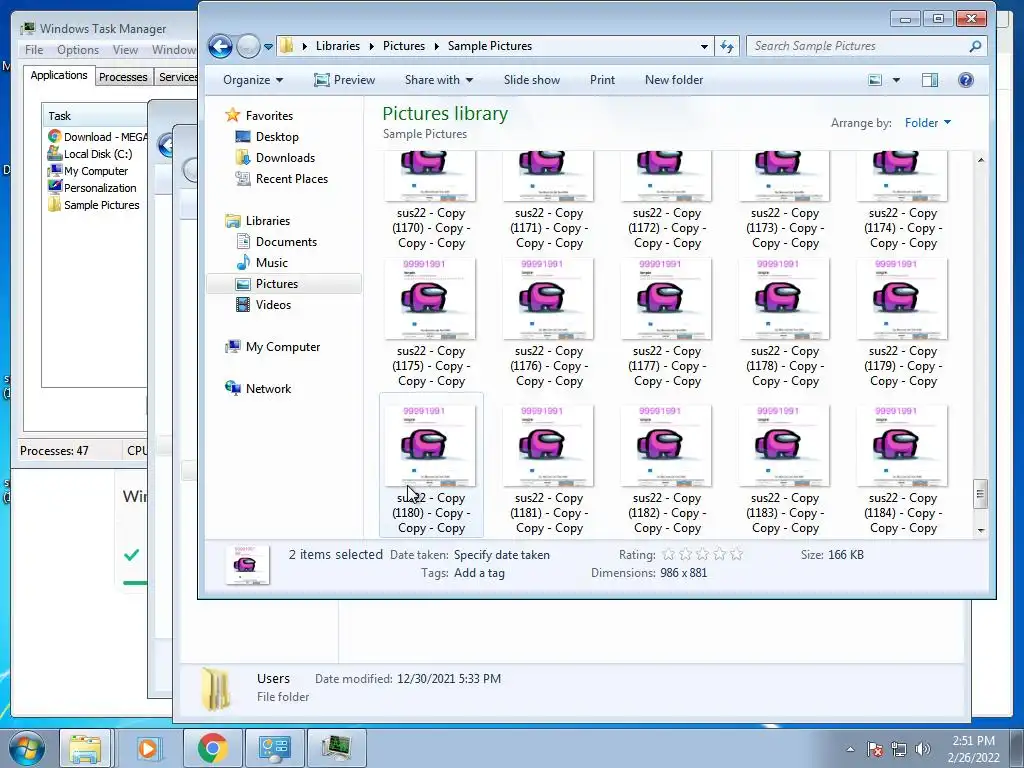1024x768 pixels.
Task: Select Favorites in the navigation pane
Action: [269, 116]
